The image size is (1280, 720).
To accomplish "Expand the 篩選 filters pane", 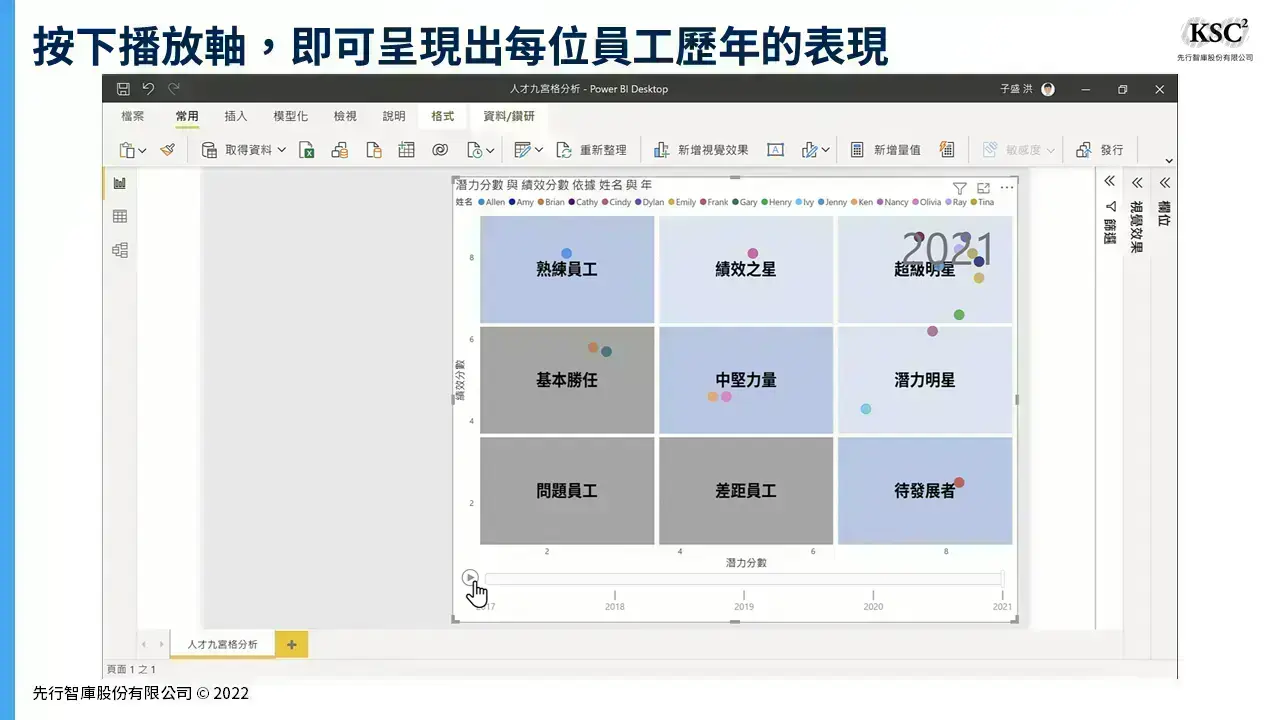I will click(1109, 182).
